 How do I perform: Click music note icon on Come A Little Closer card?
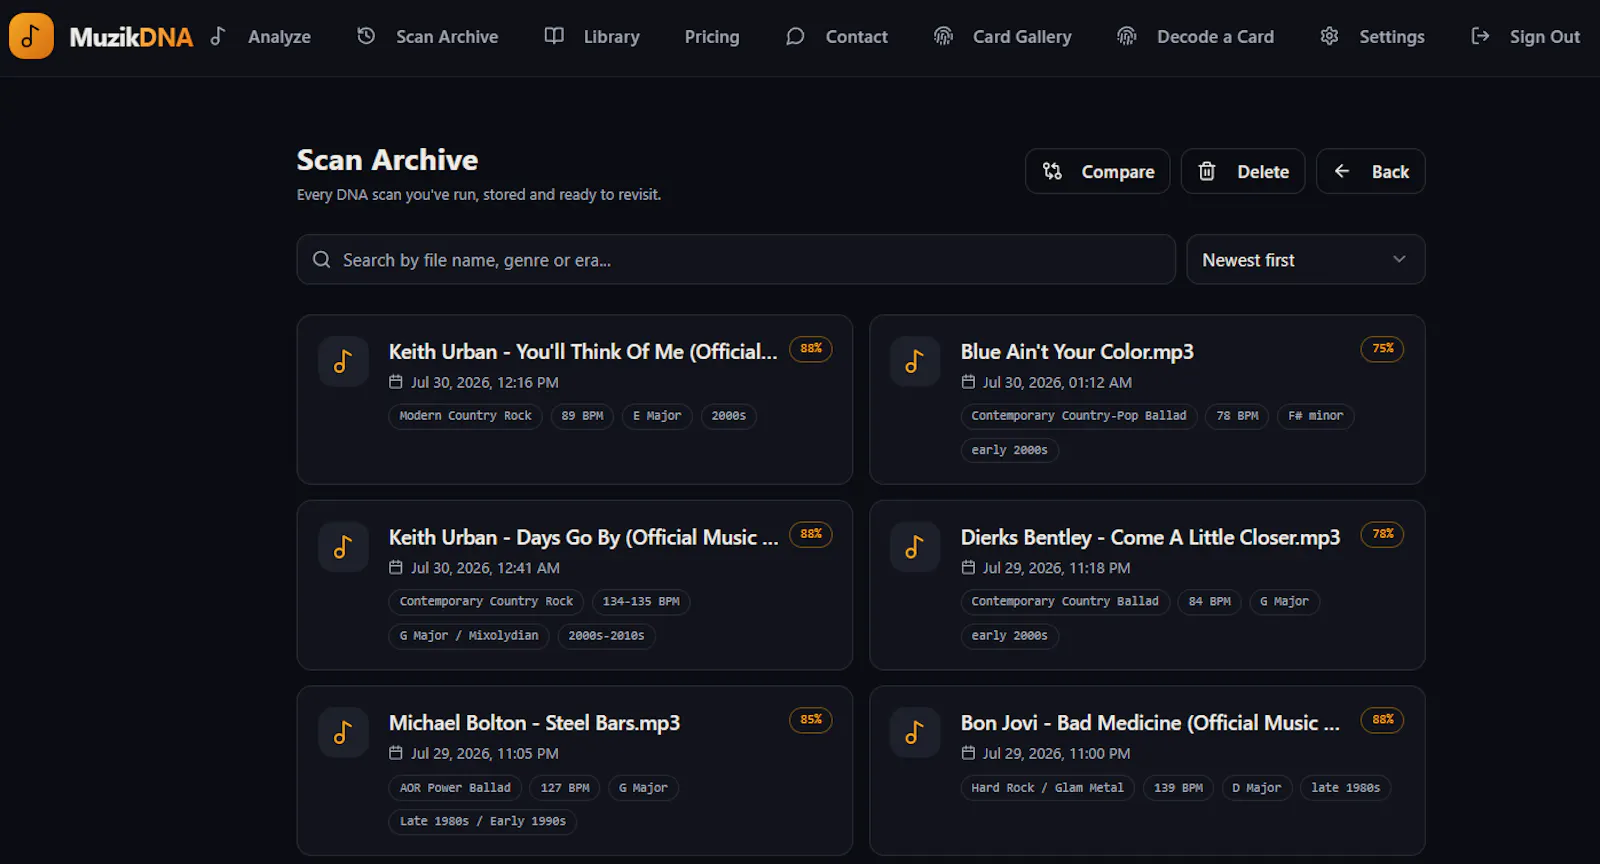pyautogui.click(x=915, y=547)
